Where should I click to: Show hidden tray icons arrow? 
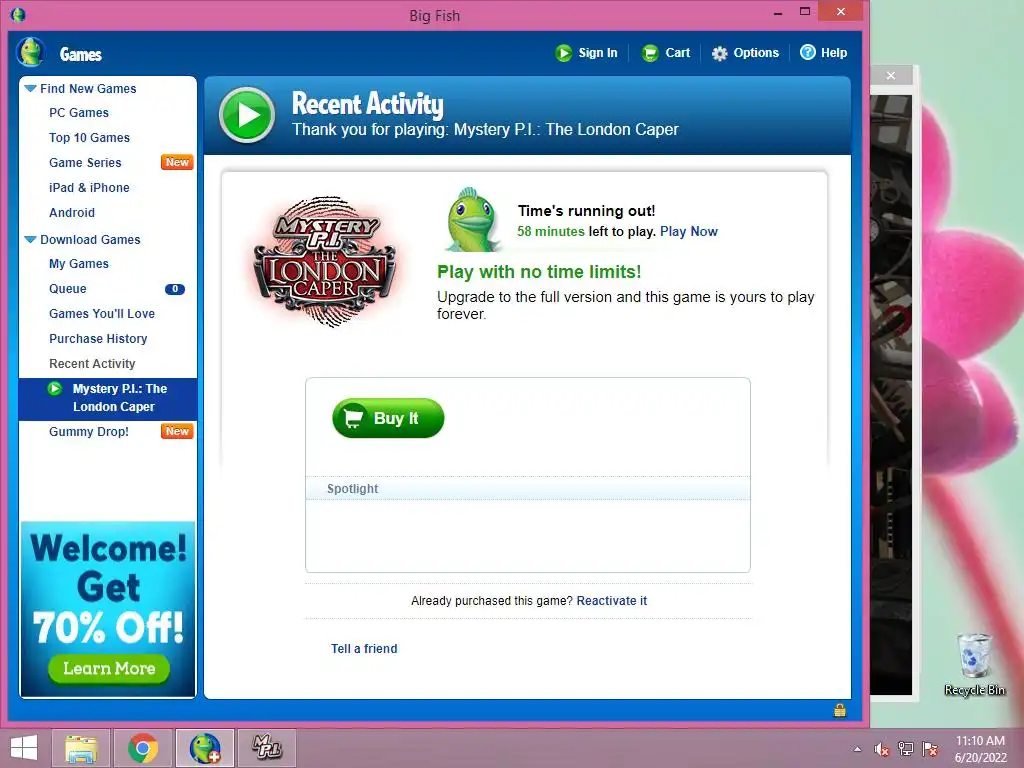pyautogui.click(x=857, y=749)
